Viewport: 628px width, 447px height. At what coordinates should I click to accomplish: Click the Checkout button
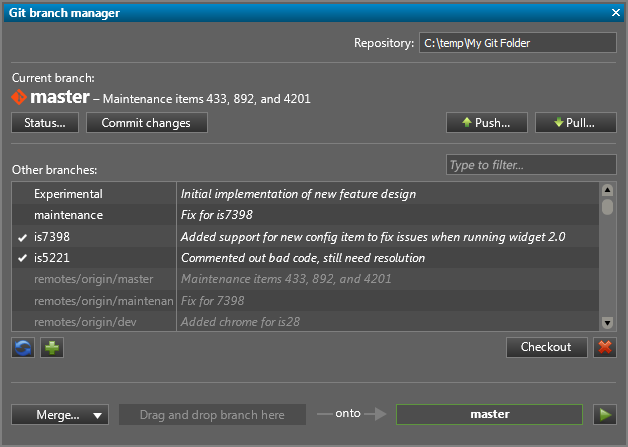[x=547, y=347]
